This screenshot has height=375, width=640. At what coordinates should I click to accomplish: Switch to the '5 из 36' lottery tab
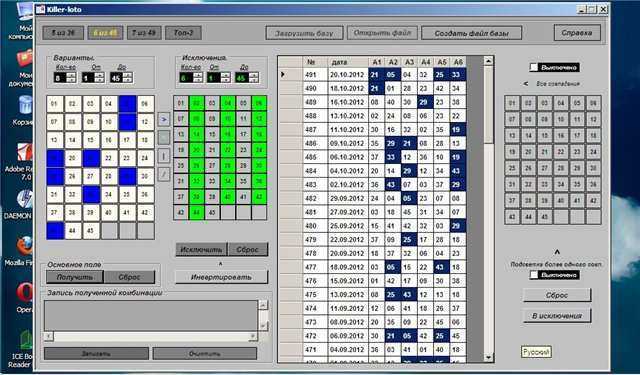[x=63, y=33]
